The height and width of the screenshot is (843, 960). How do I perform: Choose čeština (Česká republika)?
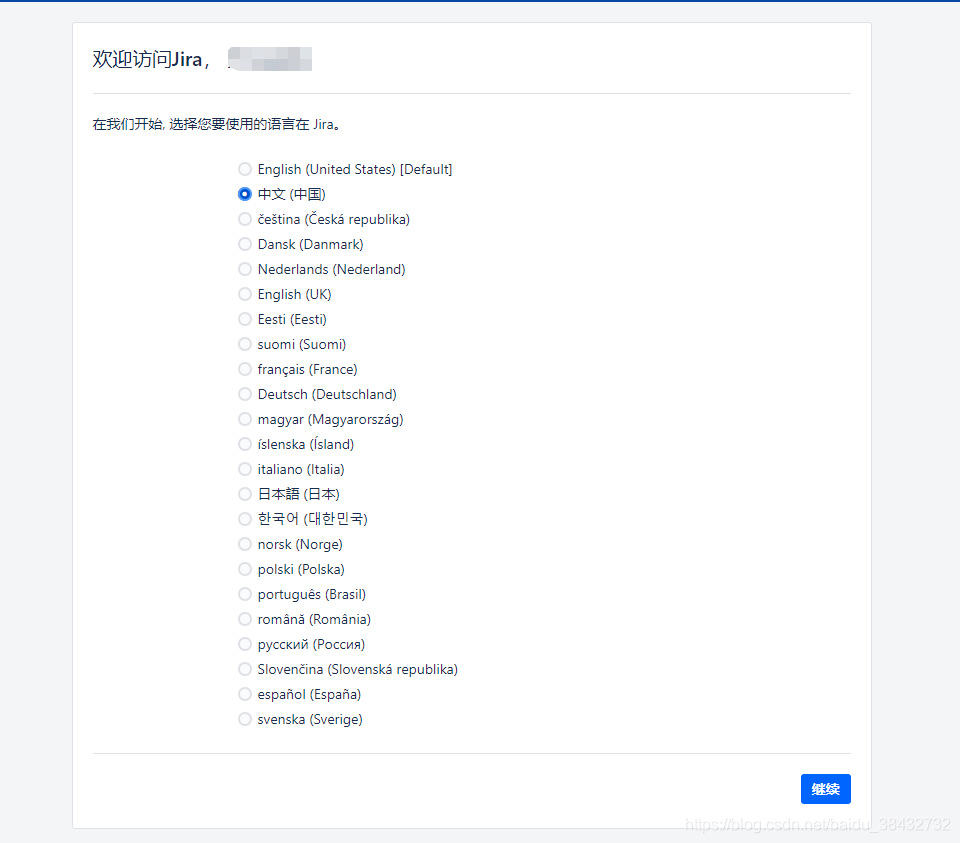pyautogui.click(x=245, y=219)
